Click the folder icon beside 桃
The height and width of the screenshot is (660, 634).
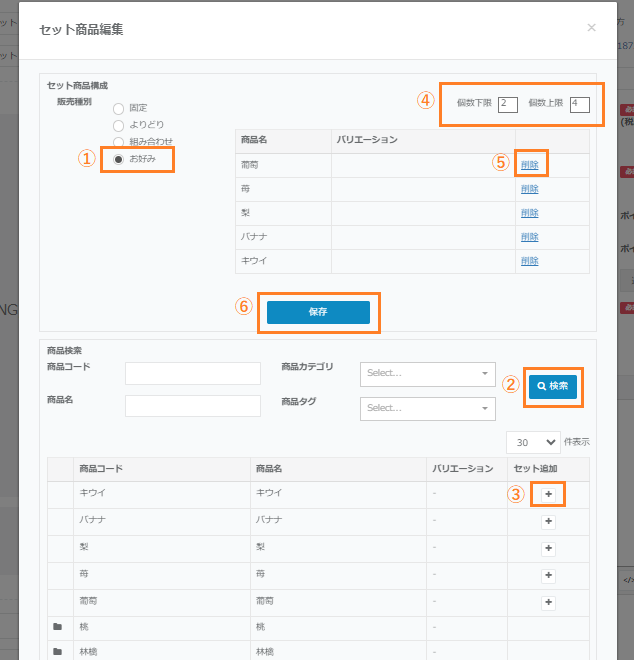coord(58,627)
